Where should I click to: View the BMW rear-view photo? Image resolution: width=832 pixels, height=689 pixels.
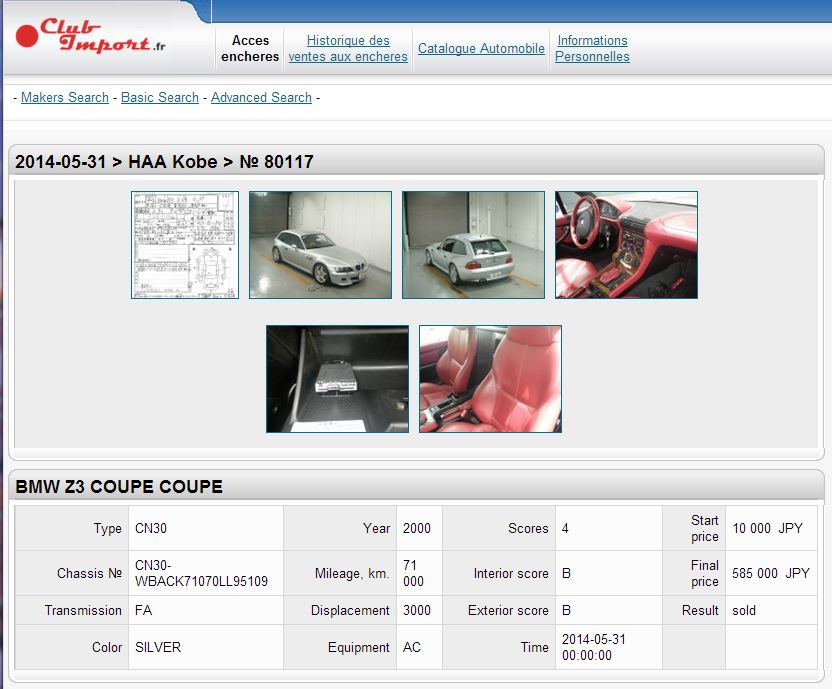click(473, 245)
